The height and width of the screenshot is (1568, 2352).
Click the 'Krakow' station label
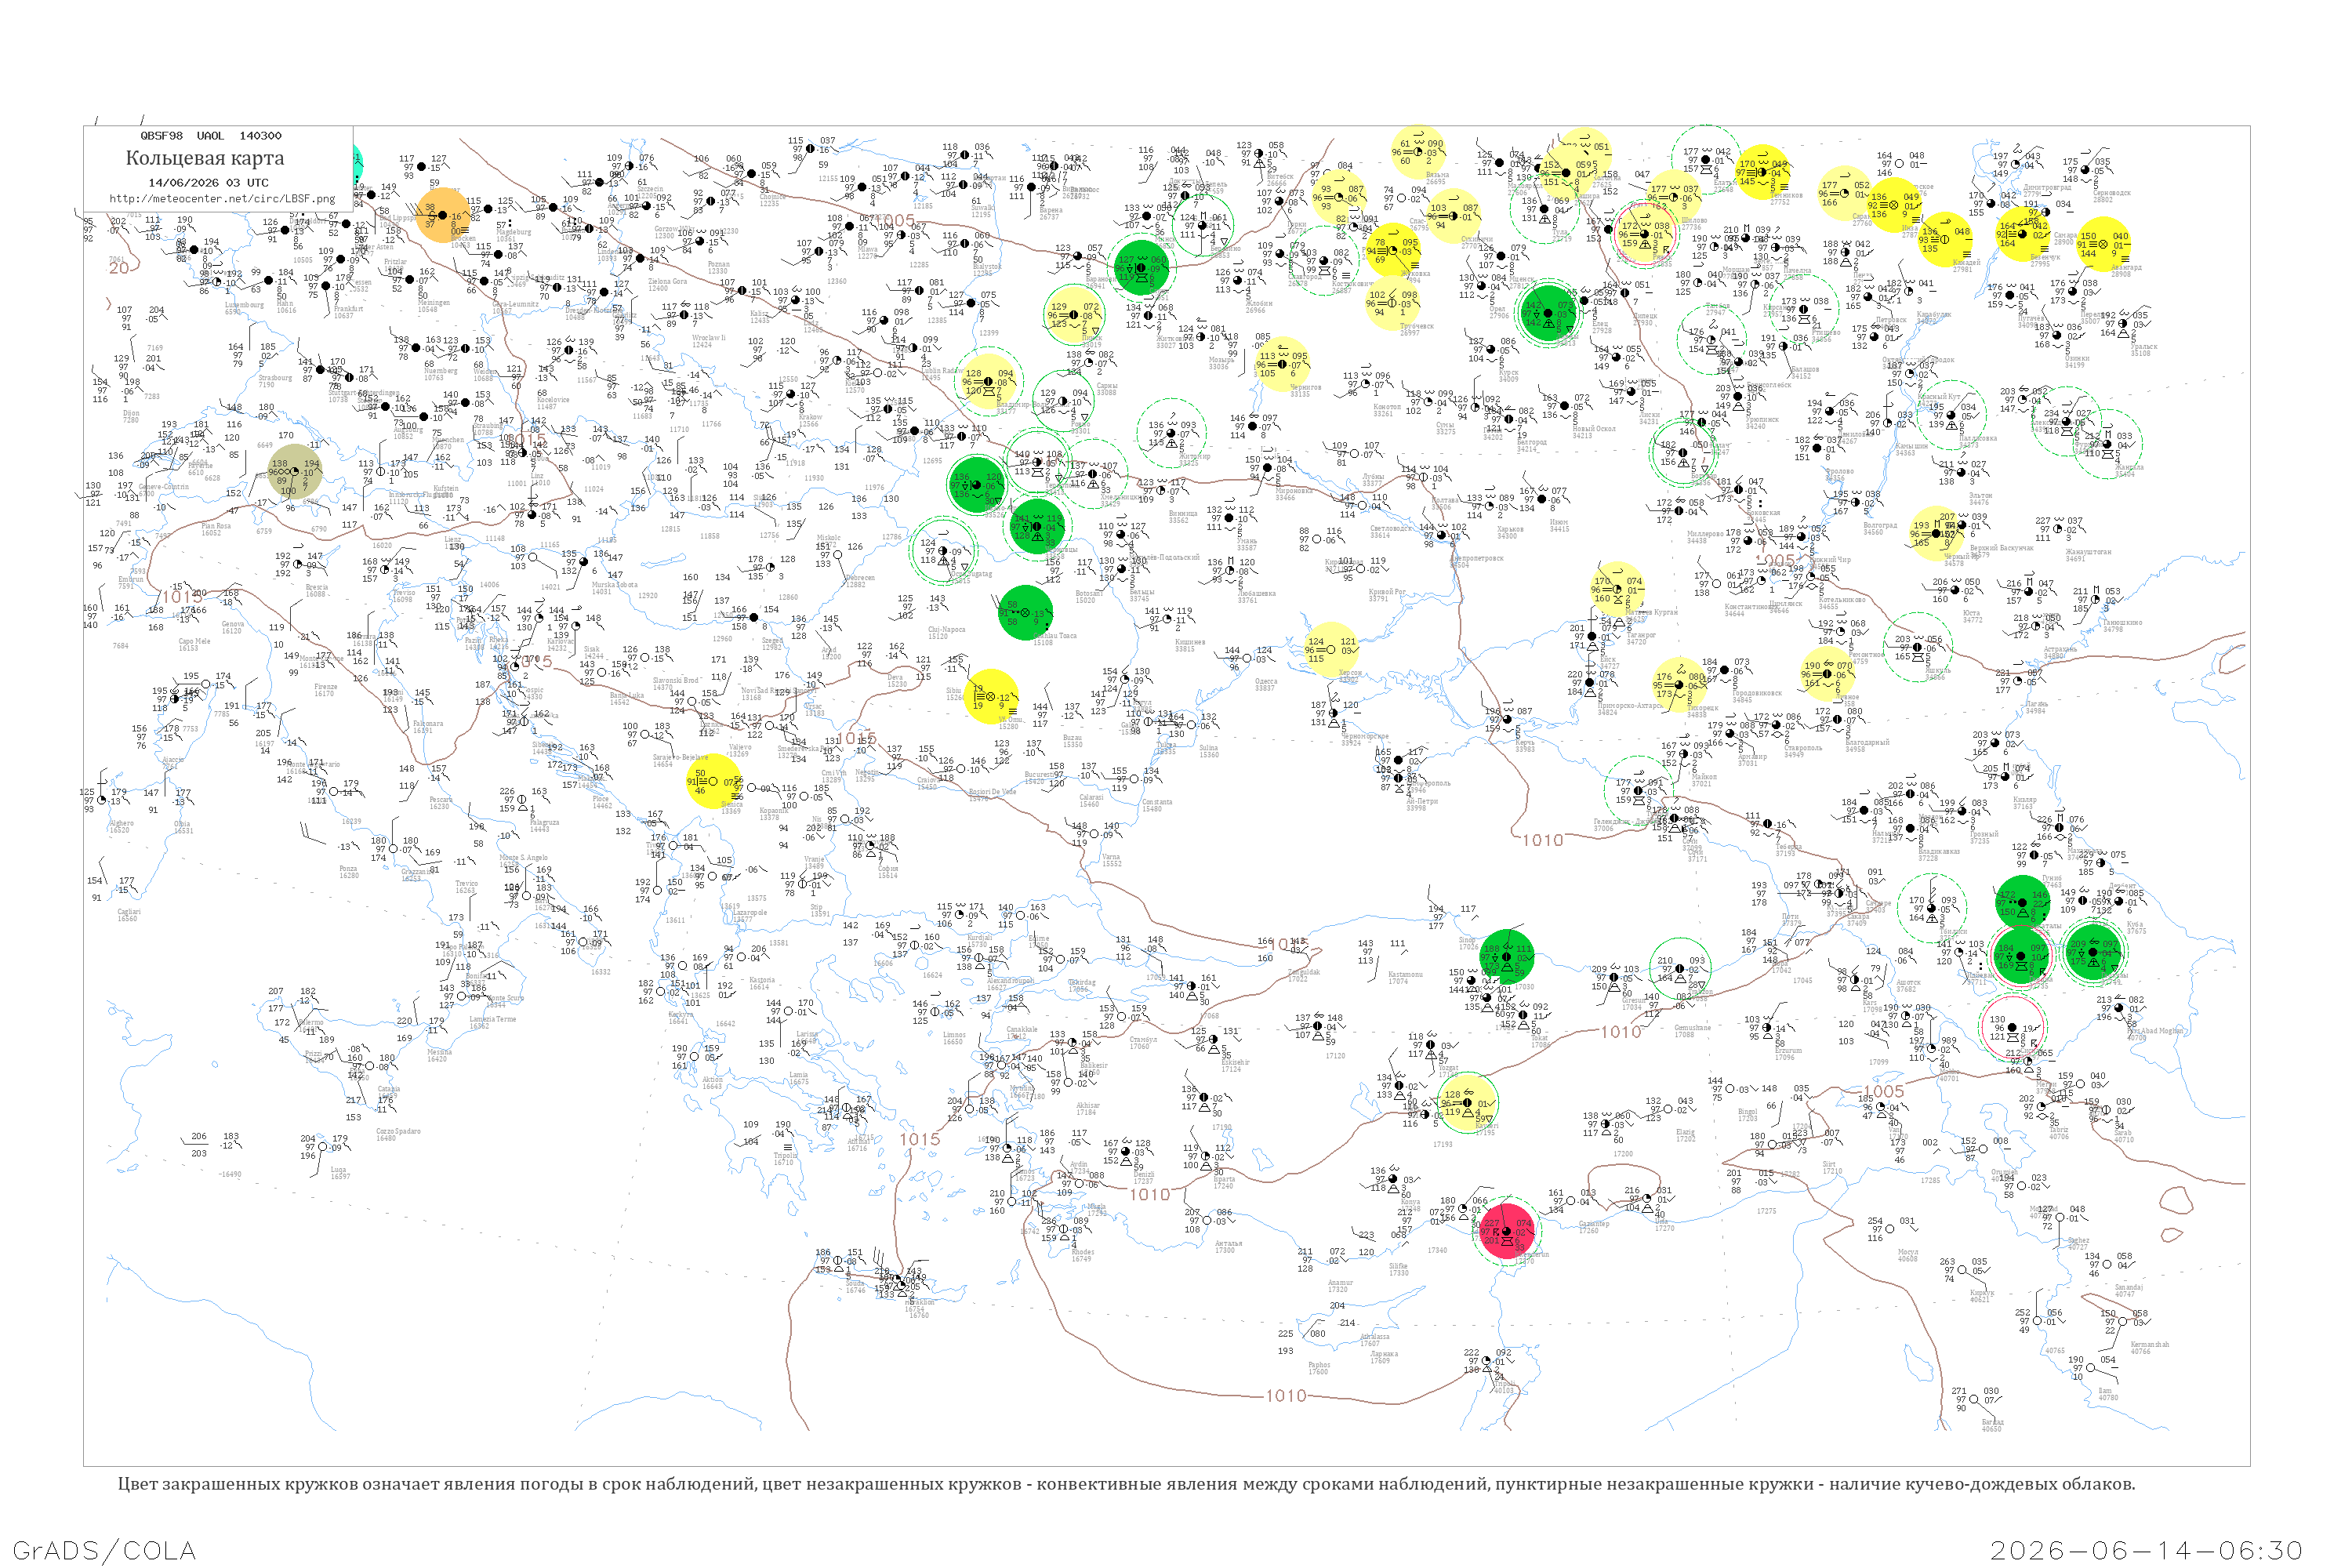[x=810, y=417]
